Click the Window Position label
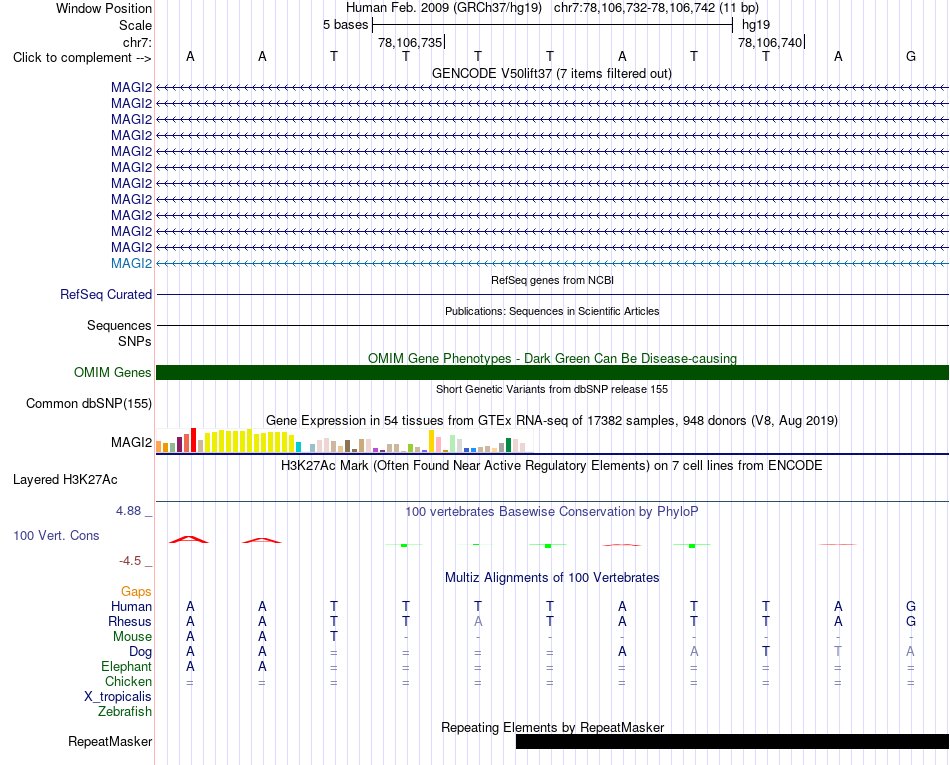Viewport: 950px width, 765px height. 104,8
